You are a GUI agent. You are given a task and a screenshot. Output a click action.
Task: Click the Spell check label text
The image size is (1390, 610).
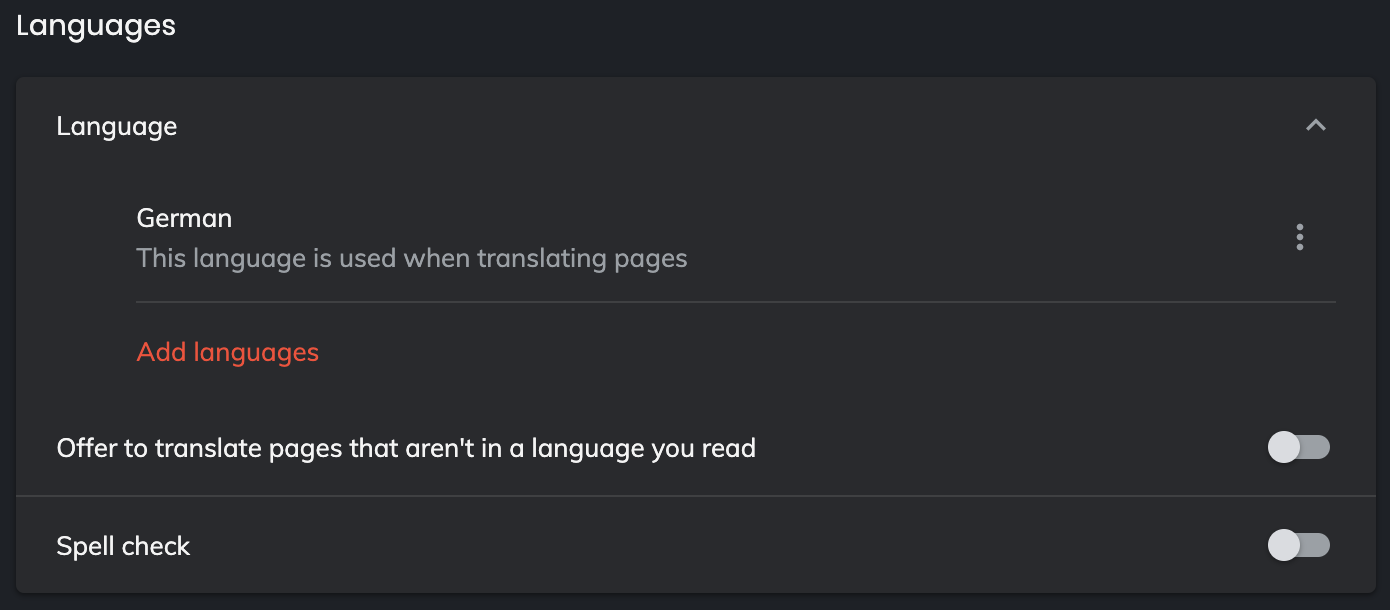123,546
